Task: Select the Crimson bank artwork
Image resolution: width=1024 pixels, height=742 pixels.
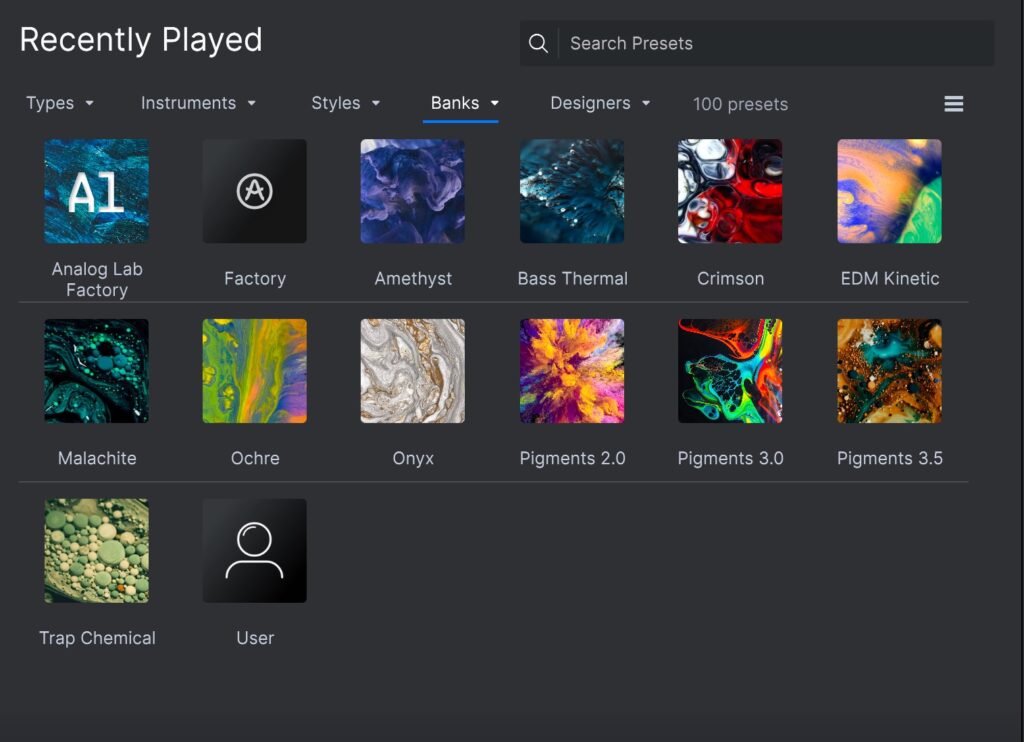Action: [x=730, y=191]
